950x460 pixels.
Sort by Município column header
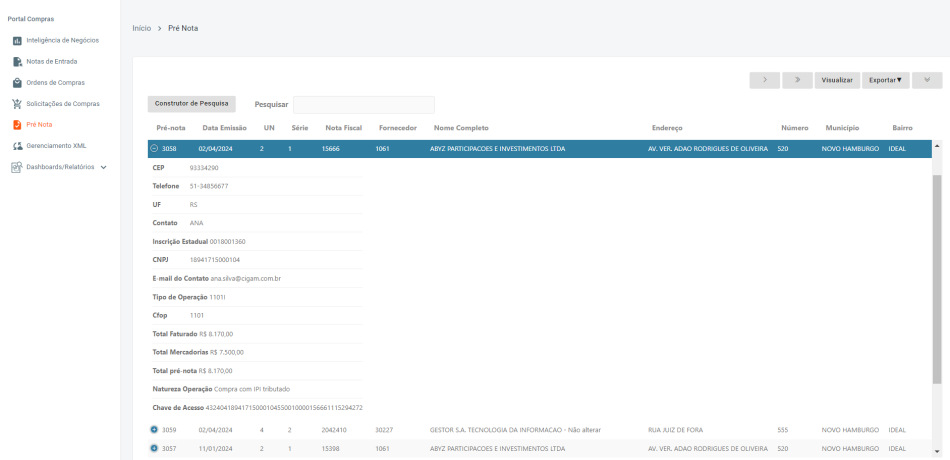[x=842, y=128]
